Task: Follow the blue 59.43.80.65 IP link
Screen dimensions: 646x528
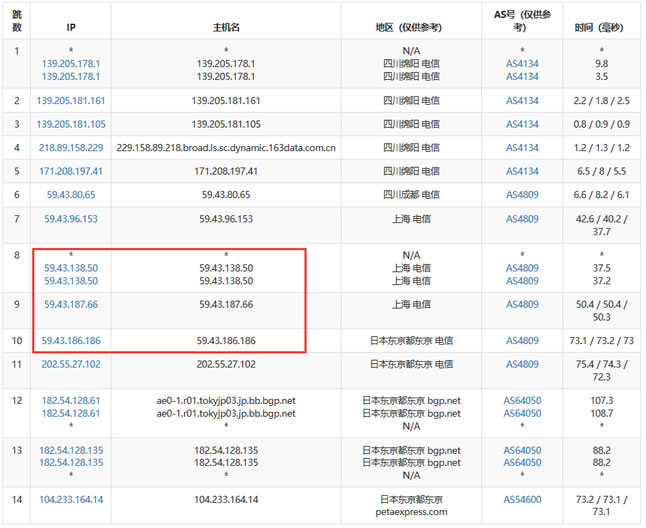Action: coord(71,194)
